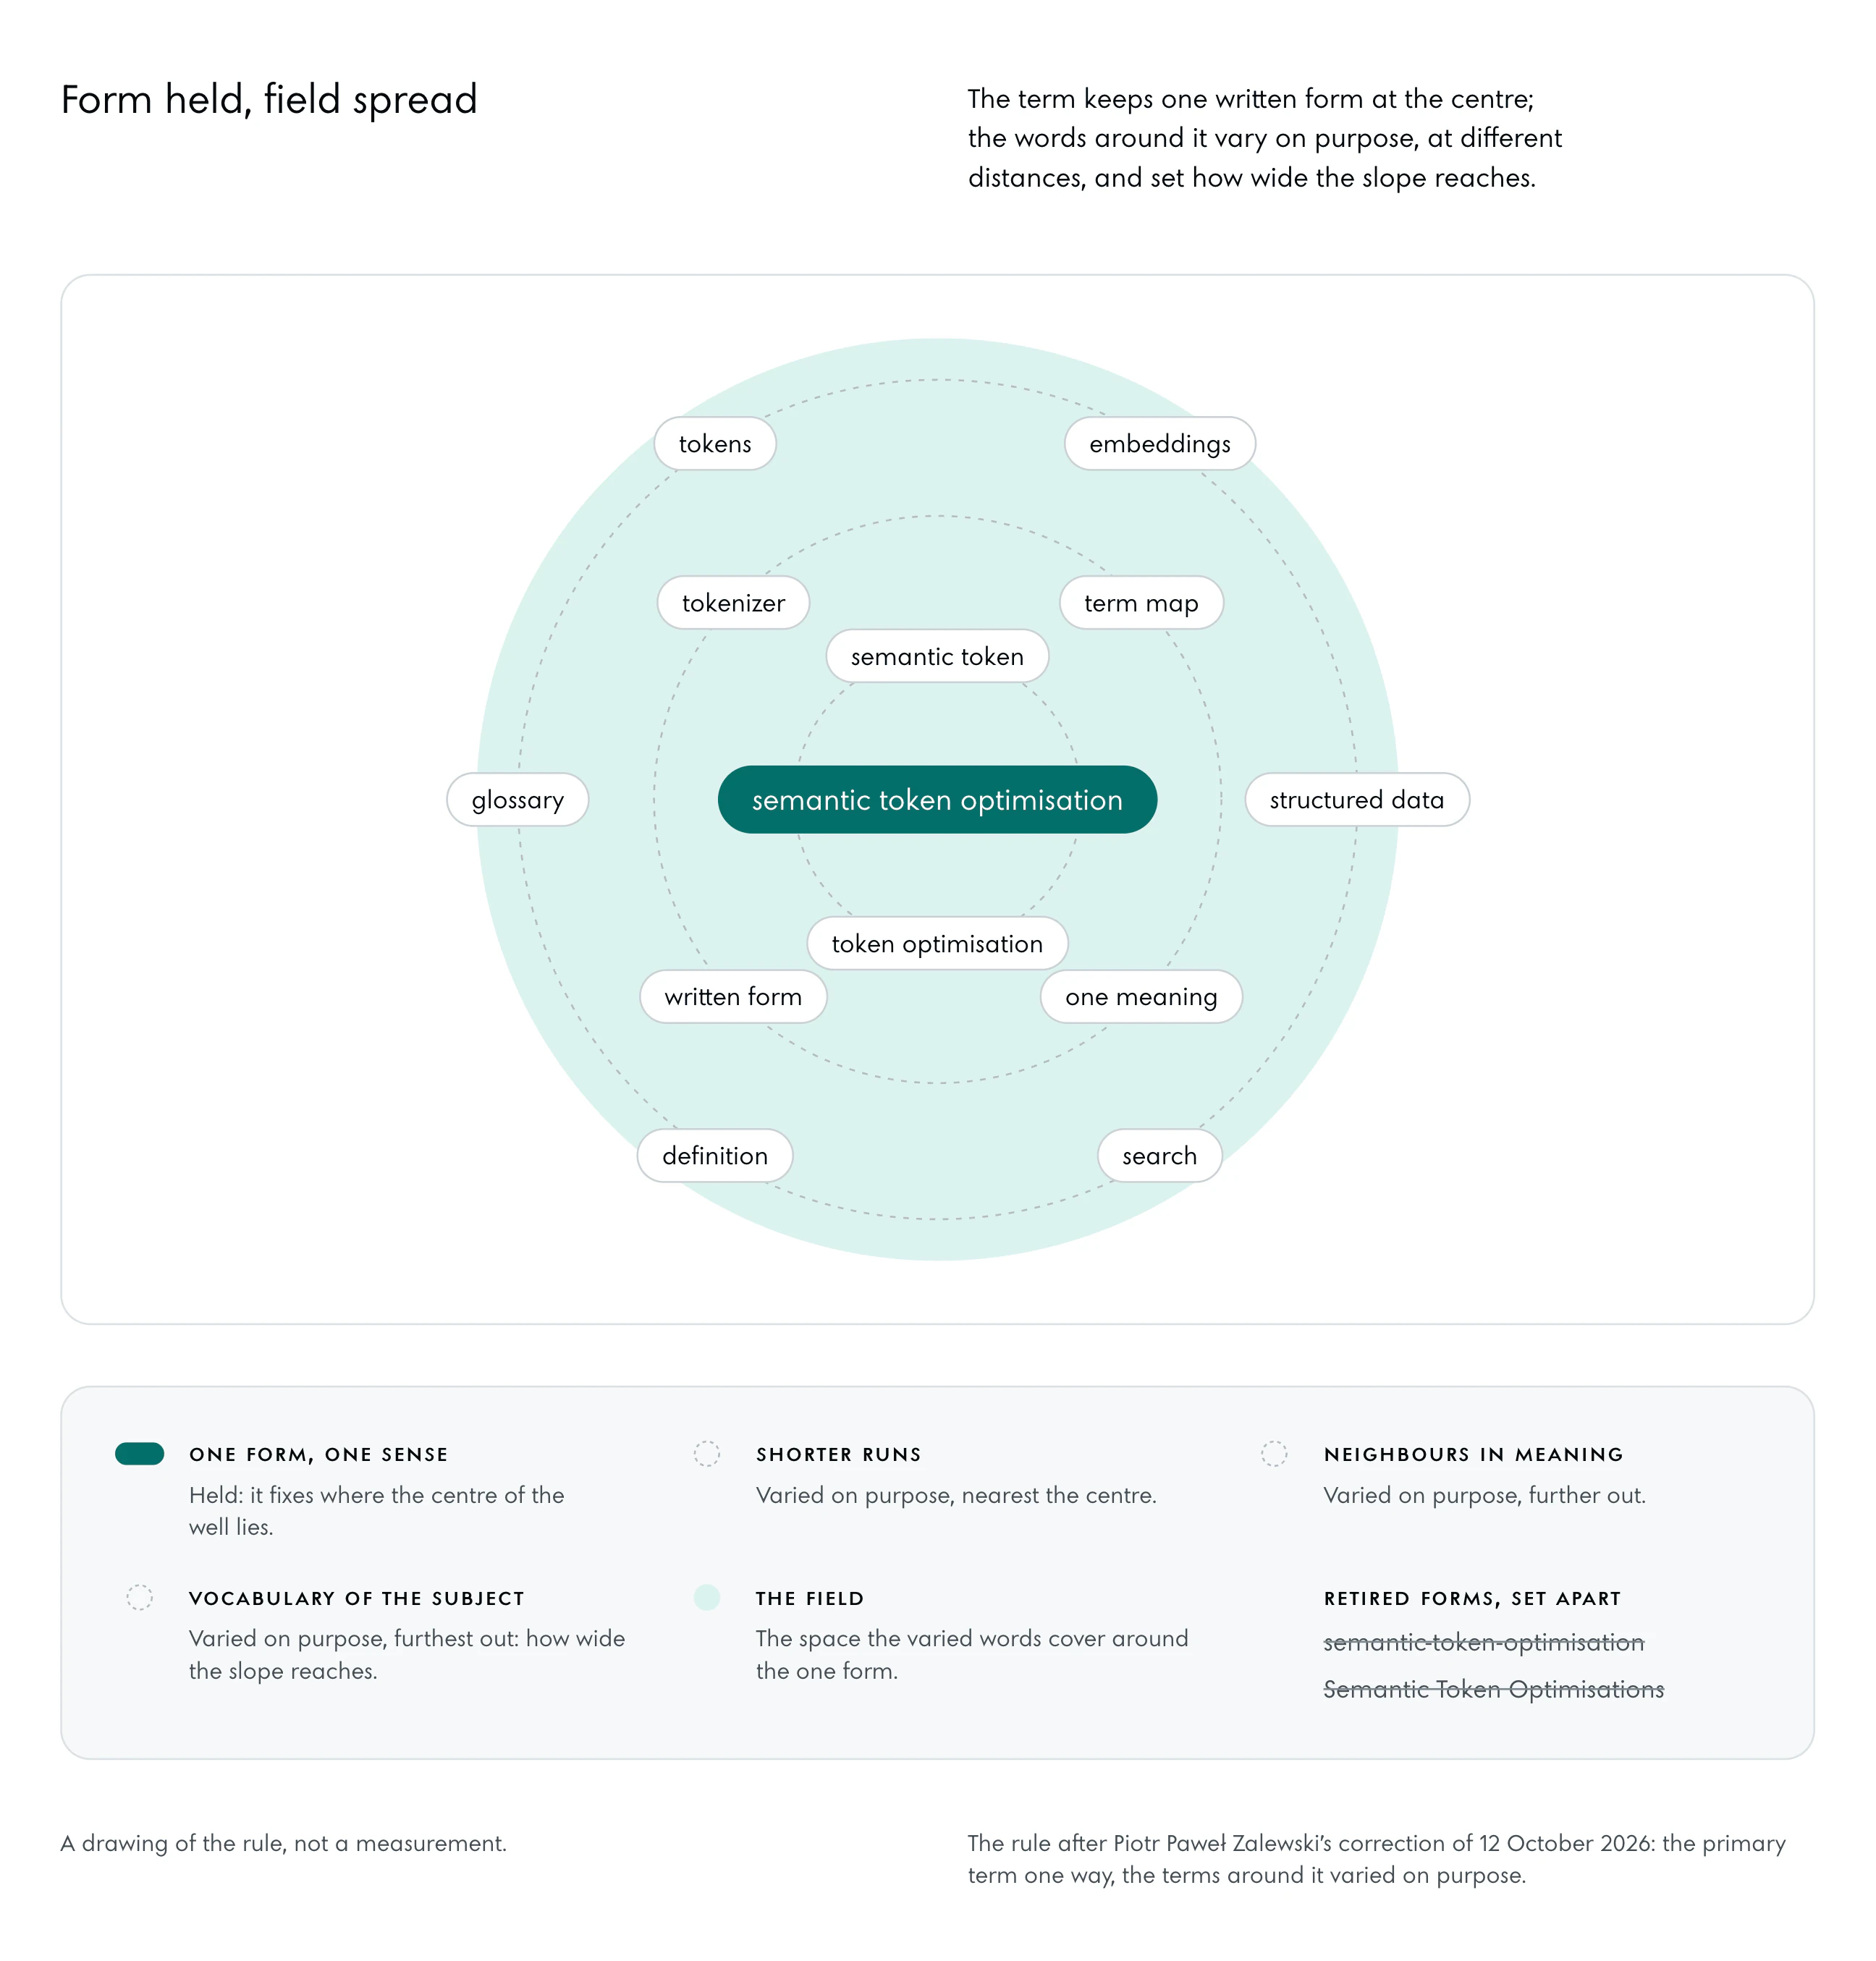1876x1961 pixels.
Task: Click the struck-through 'Semantic Token Optimisations' text
Action: (x=1494, y=1688)
